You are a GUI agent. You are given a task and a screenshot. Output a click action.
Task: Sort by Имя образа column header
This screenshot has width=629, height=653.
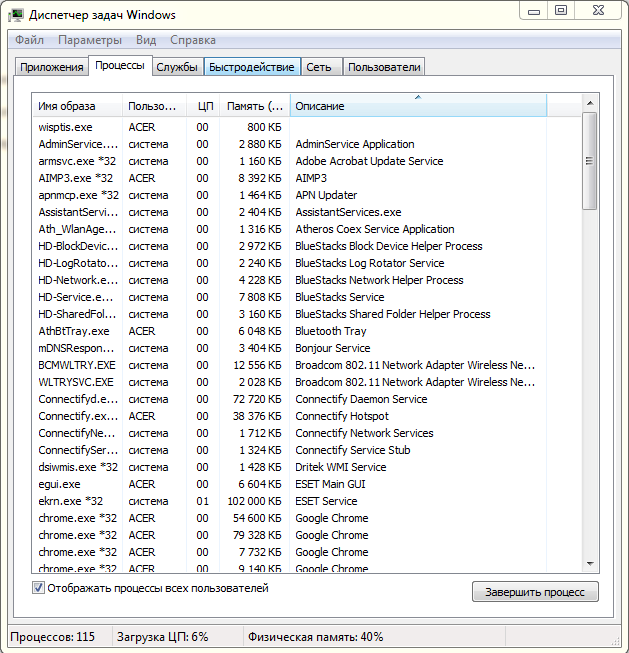pos(77,106)
